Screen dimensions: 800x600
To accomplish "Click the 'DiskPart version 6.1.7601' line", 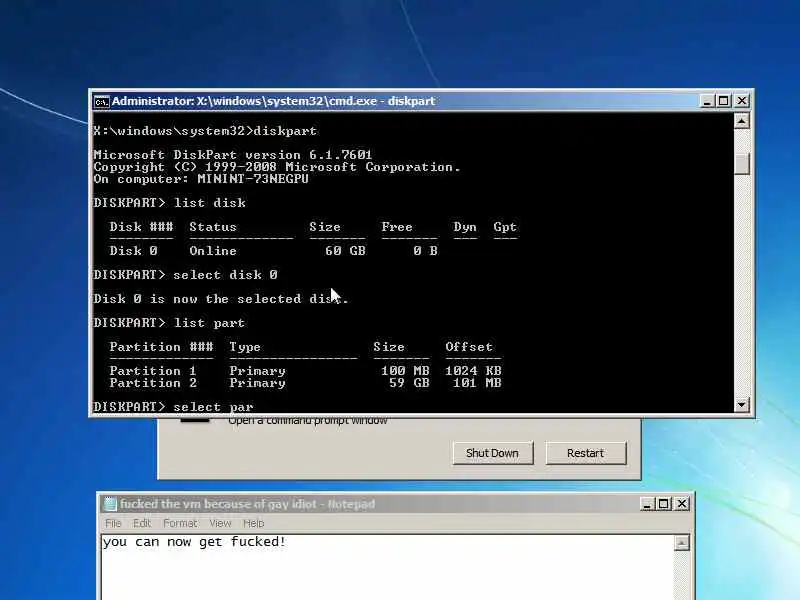I will click(x=233, y=155).
